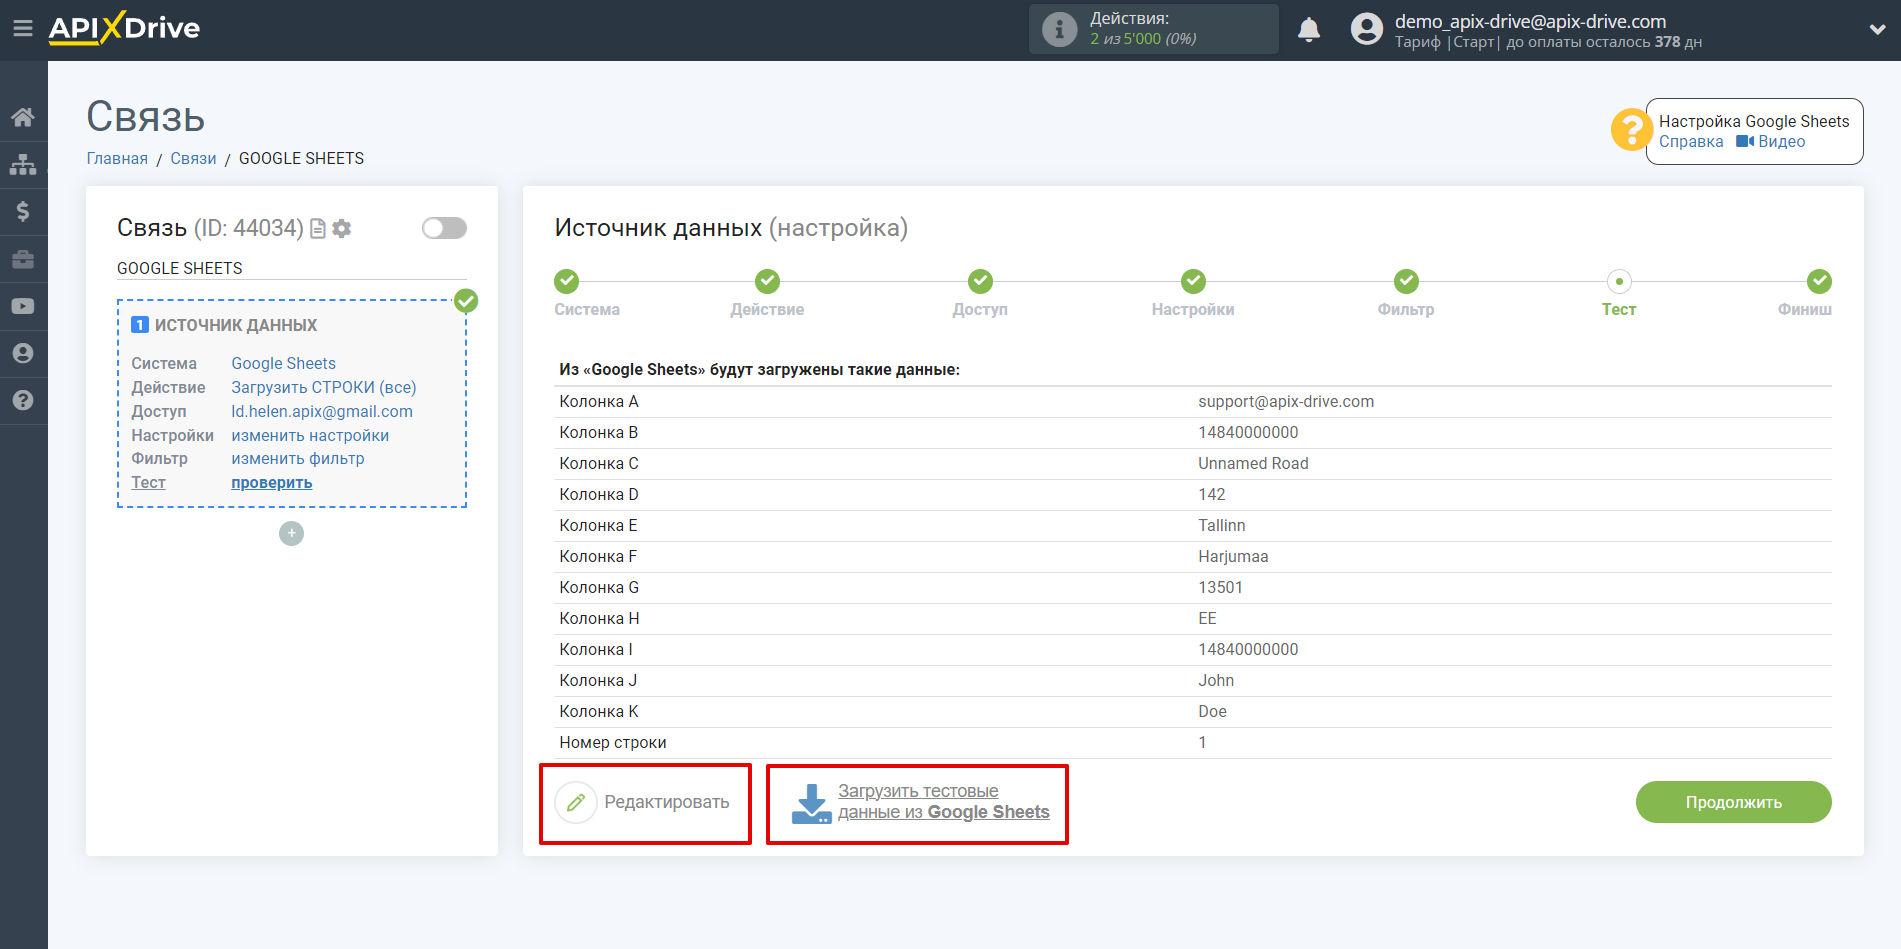Click the Номер строки label

613,742
